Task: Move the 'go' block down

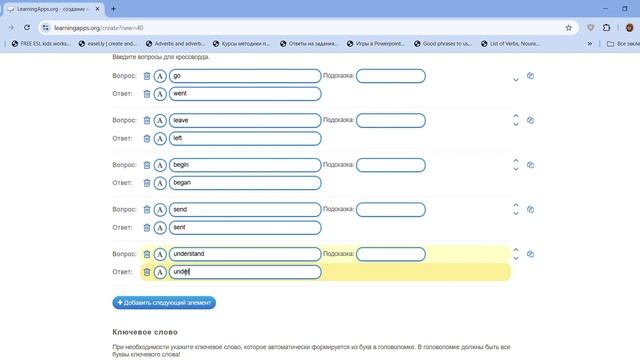Action: (516, 80)
